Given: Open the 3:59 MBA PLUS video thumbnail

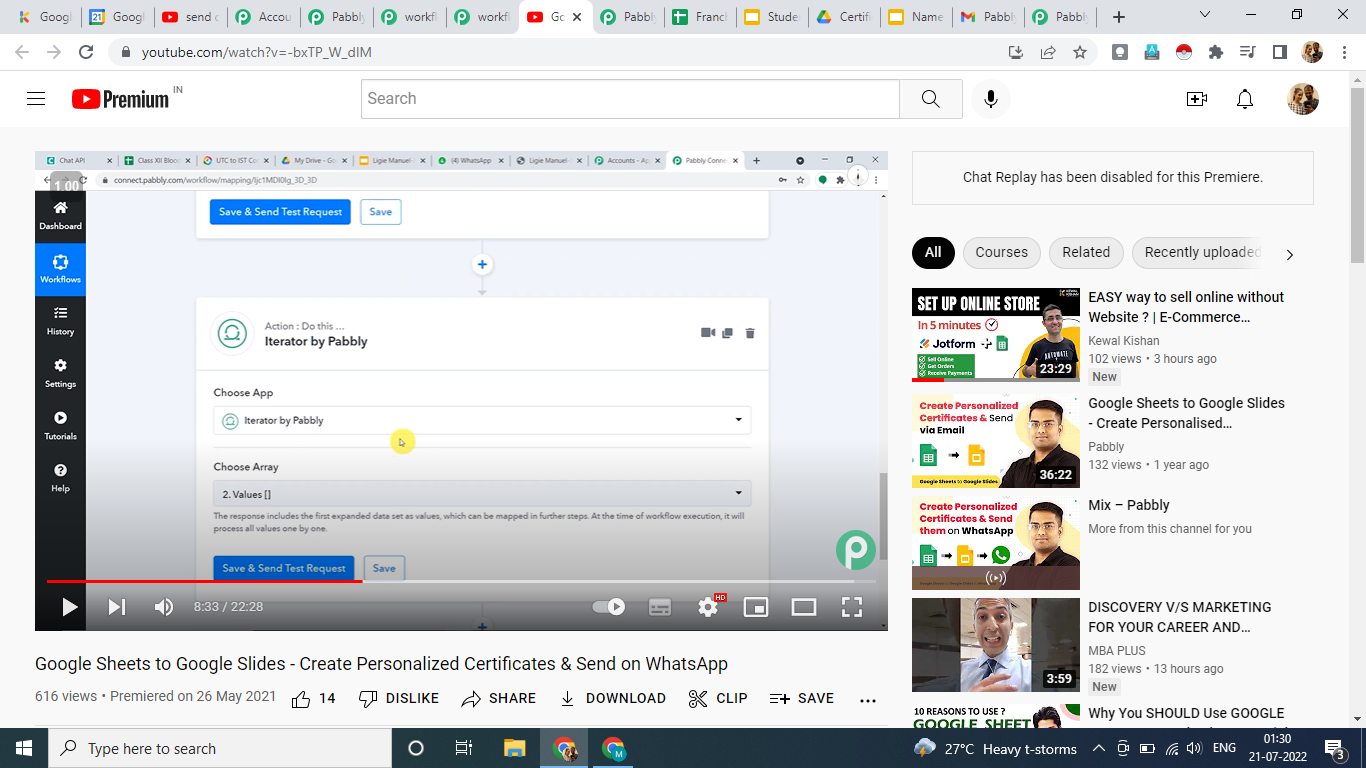Looking at the screenshot, I should pos(996,645).
